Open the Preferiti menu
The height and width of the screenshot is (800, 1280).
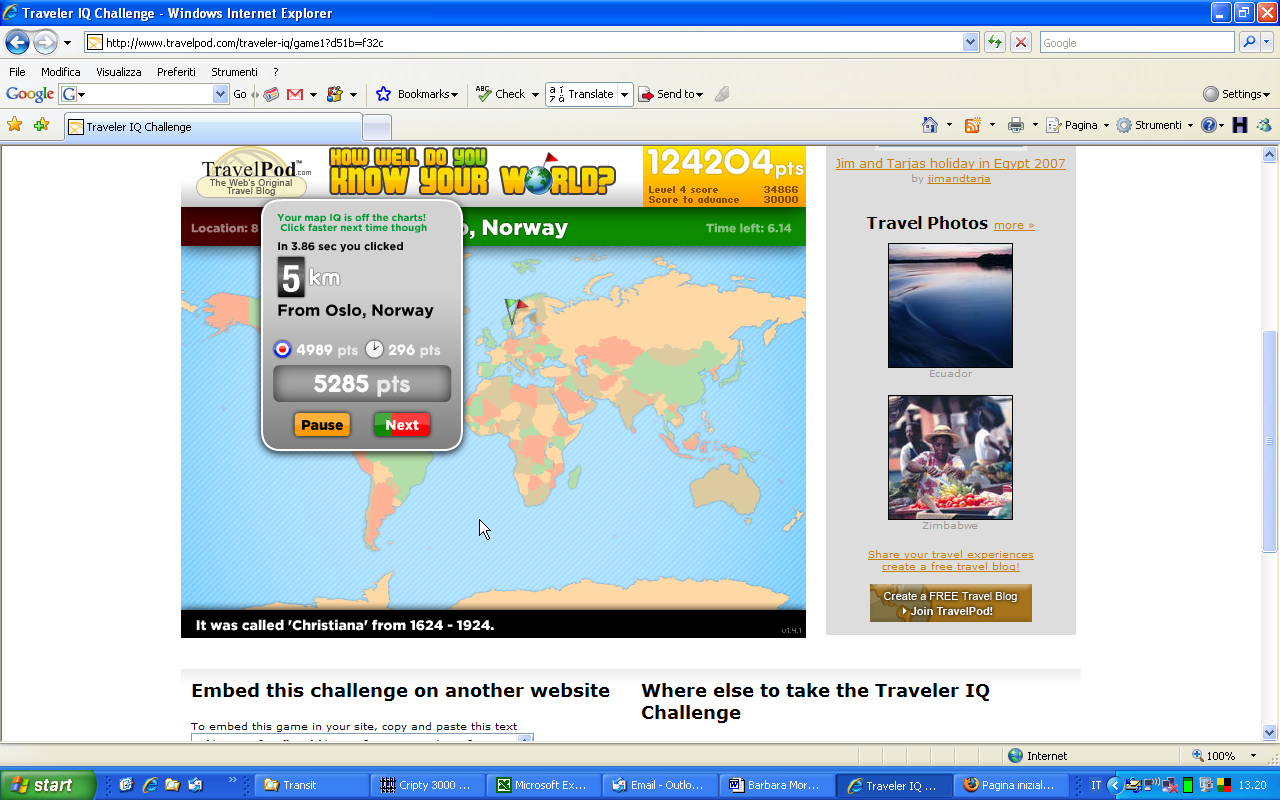point(176,72)
